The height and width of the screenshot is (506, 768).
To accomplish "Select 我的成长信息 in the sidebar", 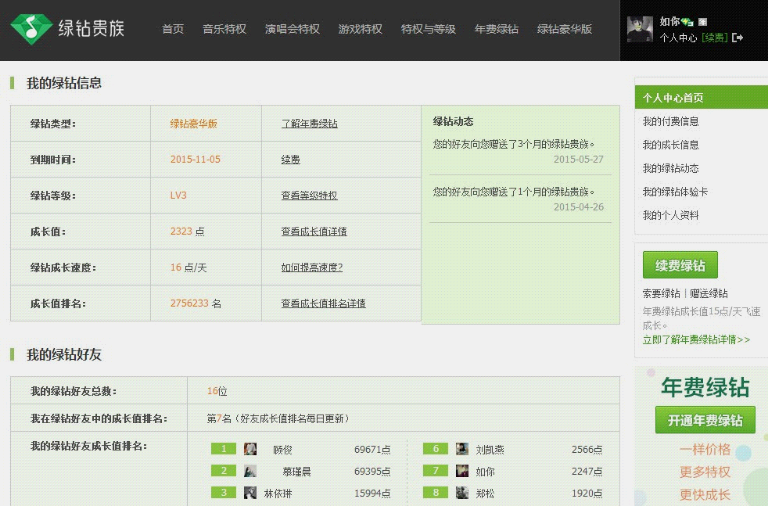I will [671, 145].
